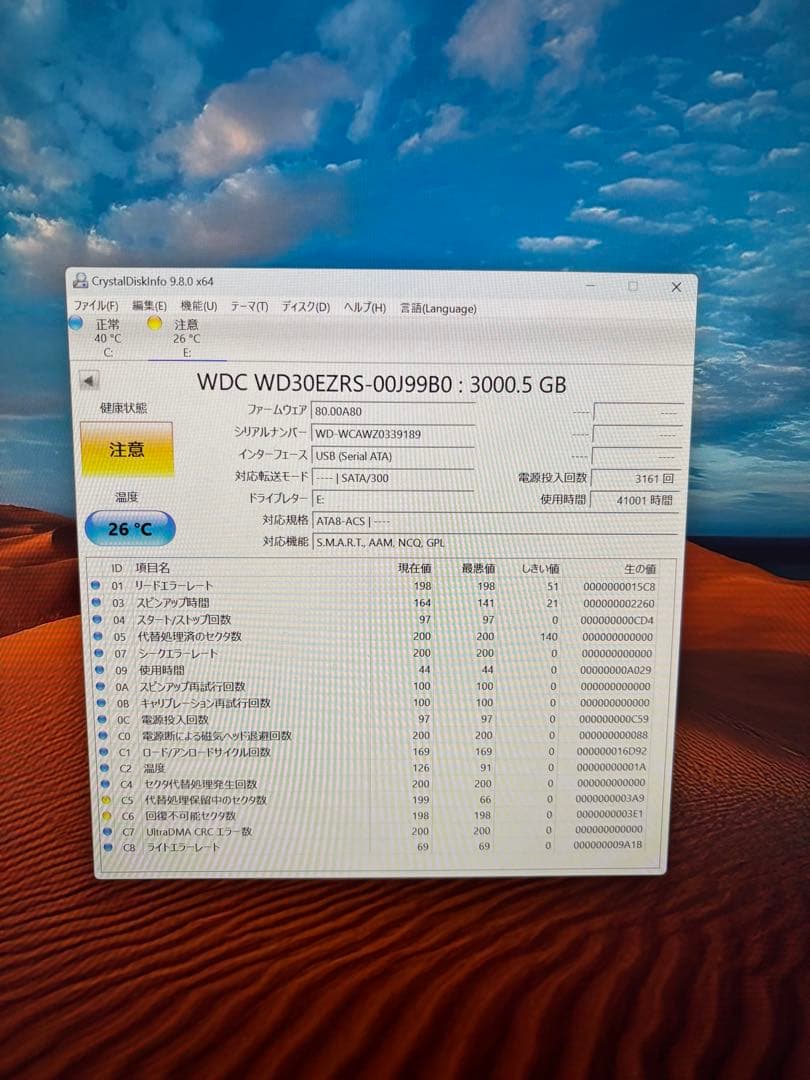810x1080 pixels.
Task: Click status dot for C4 セクタ代替処理発生回数
Action: click(x=105, y=783)
